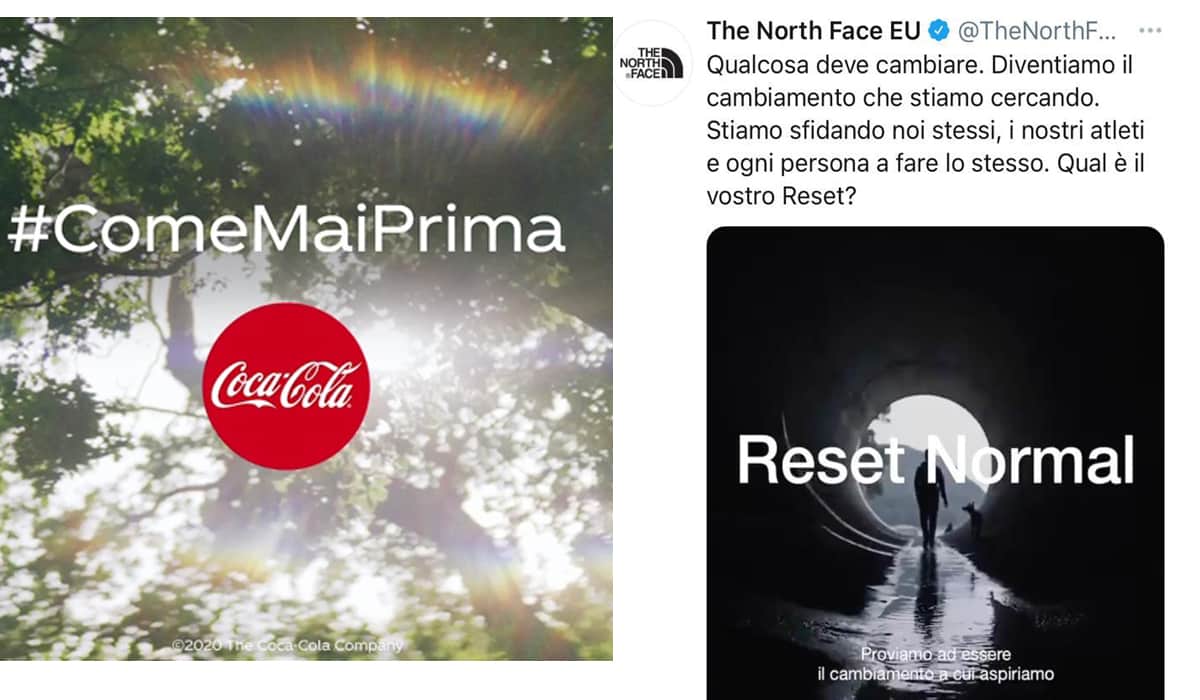The height and width of the screenshot is (700, 1200).
Task: Click The North Face EU account name
Action: (x=814, y=31)
